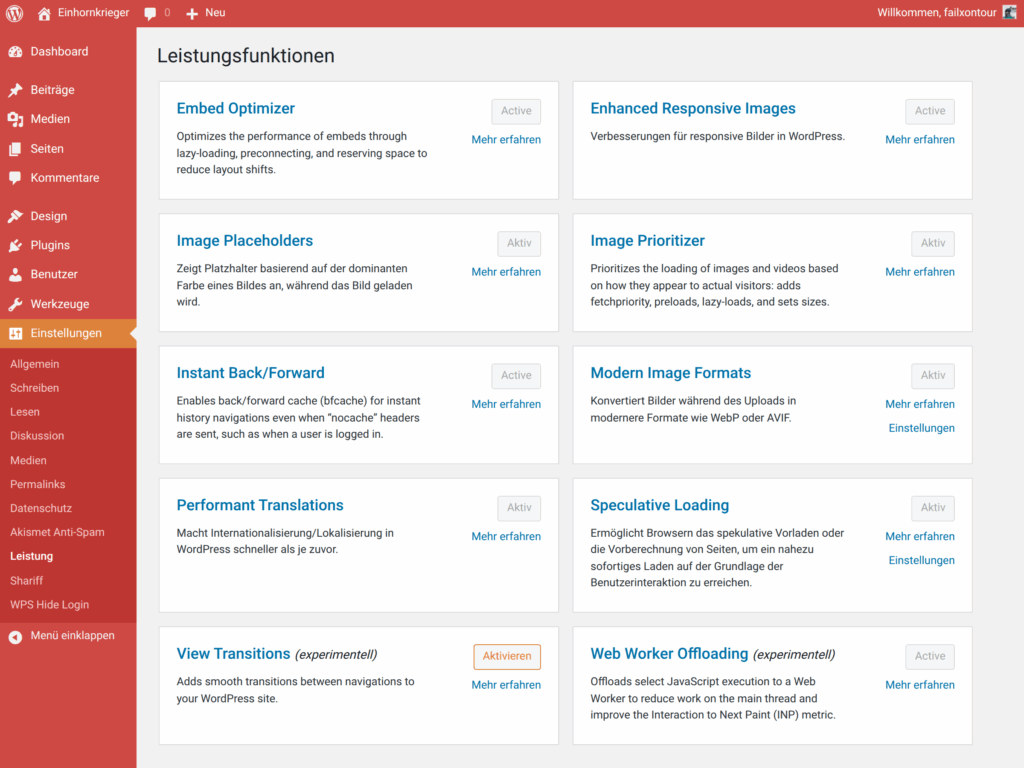Click Aktiv button of Image Placeholders
Viewport: 1024px width, 768px height.
click(x=519, y=243)
